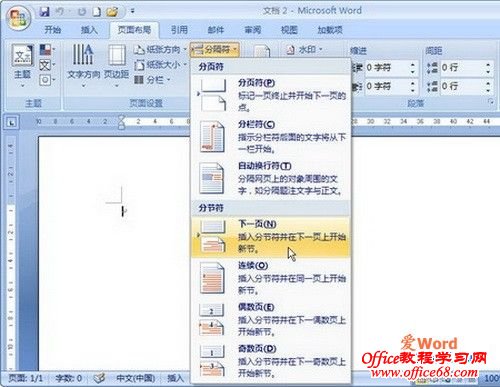
Task: Open file using folder icon in Quick Access
Action: click(x=112, y=12)
